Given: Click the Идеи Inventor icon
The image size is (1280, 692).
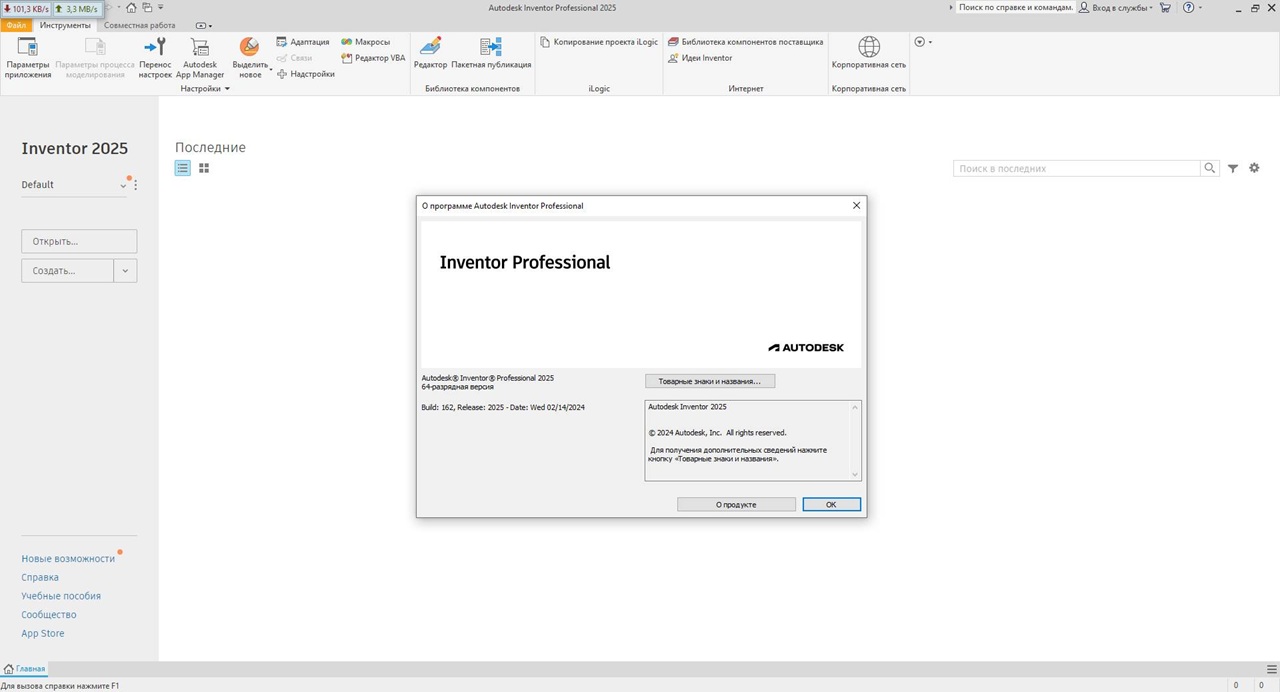Looking at the screenshot, I should coord(674,58).
